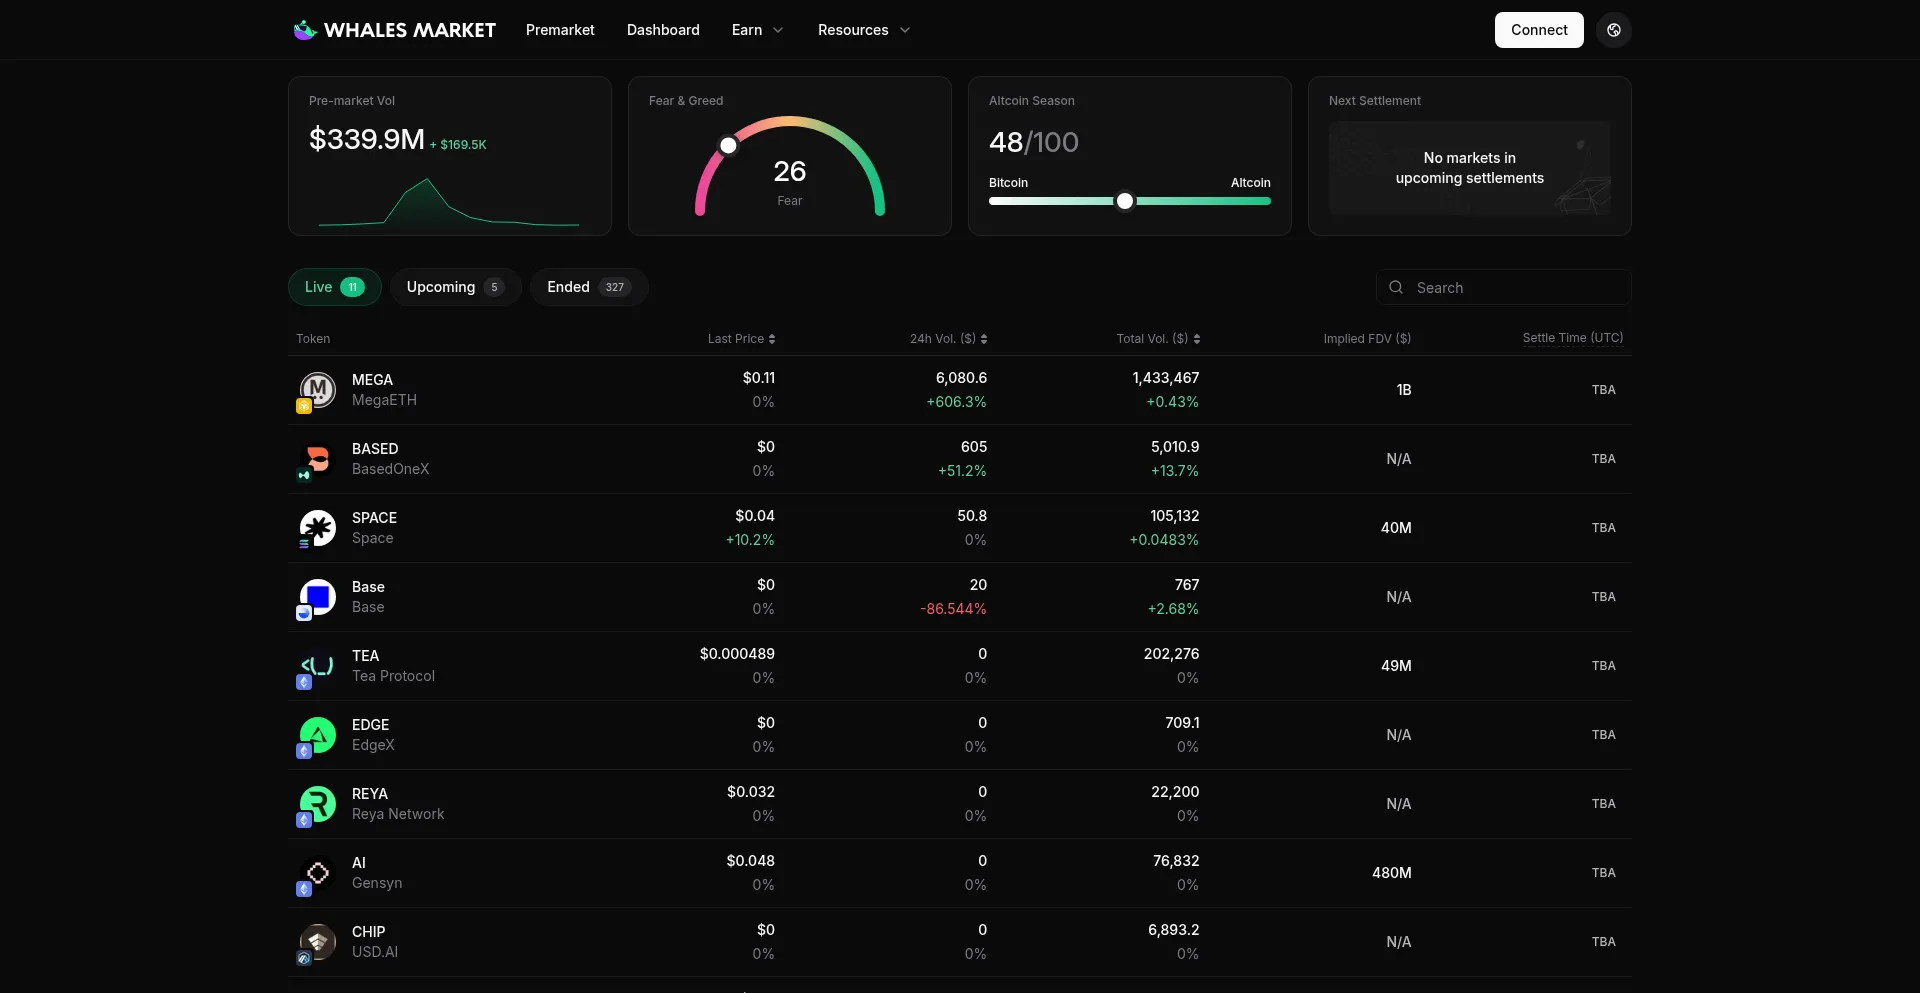Image resolution: width=1920 pixels, height=993 pixels.
Task: Click MEGA's last price $0.11
Action: [759, 378]
